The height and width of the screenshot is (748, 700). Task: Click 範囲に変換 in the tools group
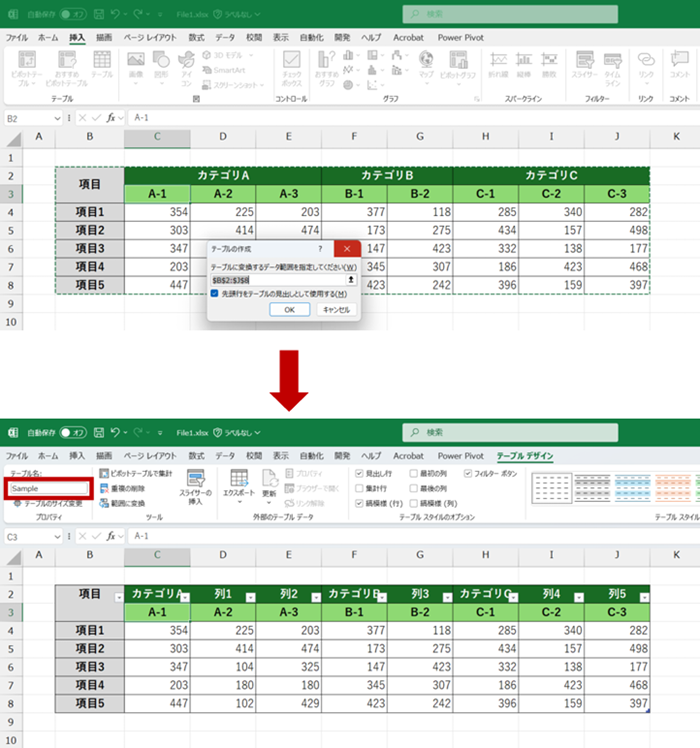coord(125,503)
